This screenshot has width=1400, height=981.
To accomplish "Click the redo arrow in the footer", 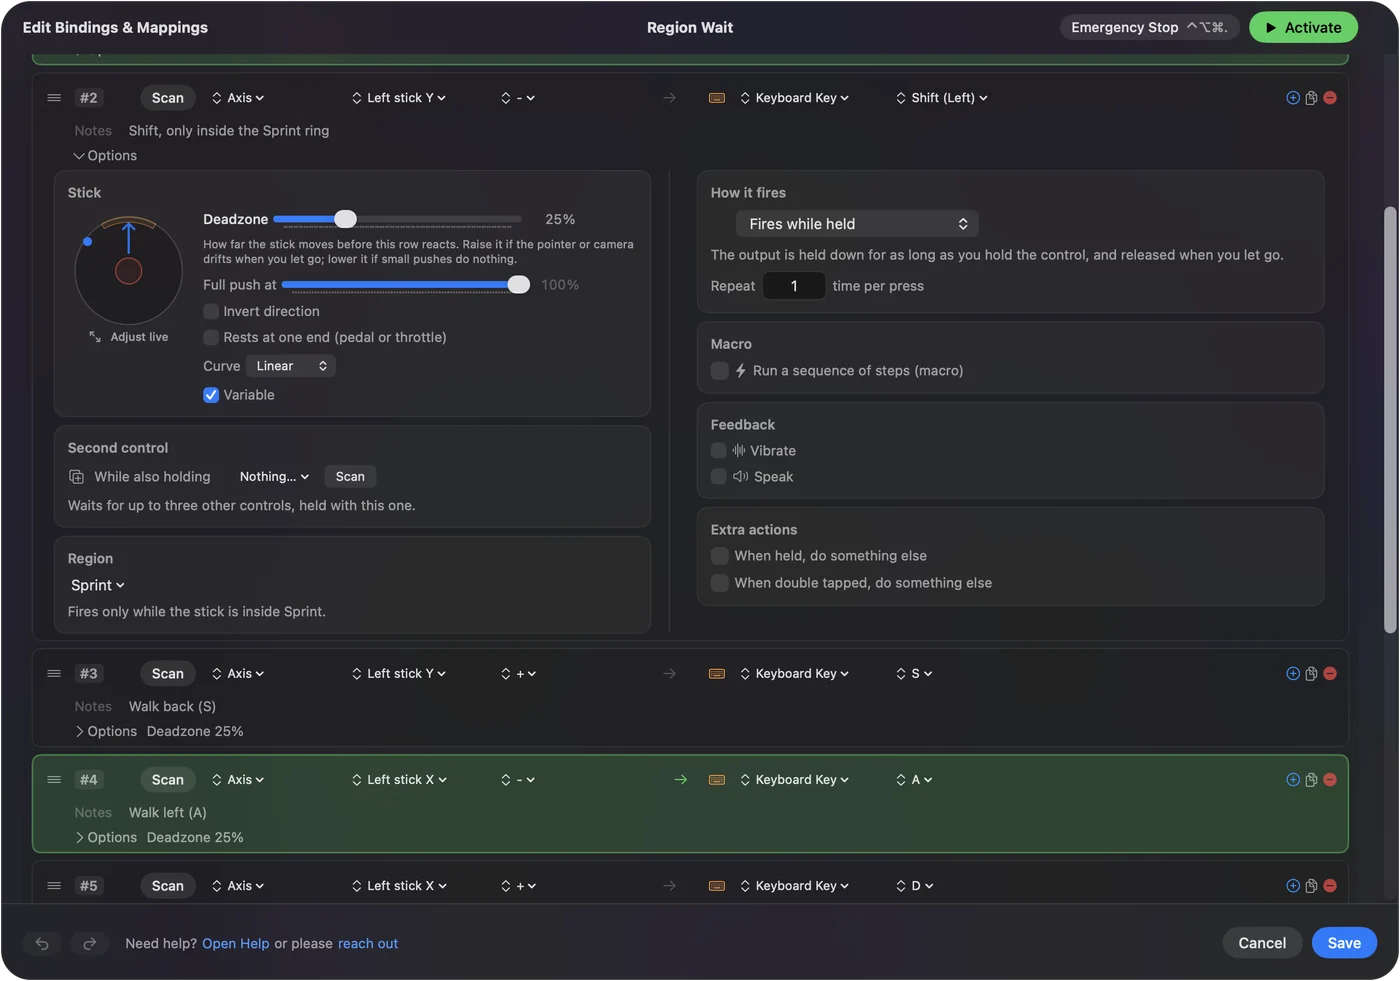I will click(89, 943).
